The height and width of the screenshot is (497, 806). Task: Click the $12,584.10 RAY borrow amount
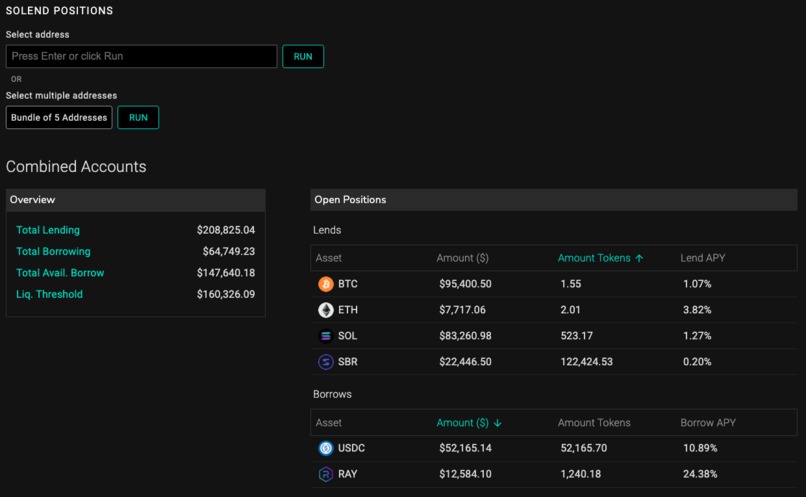[465, 474]
